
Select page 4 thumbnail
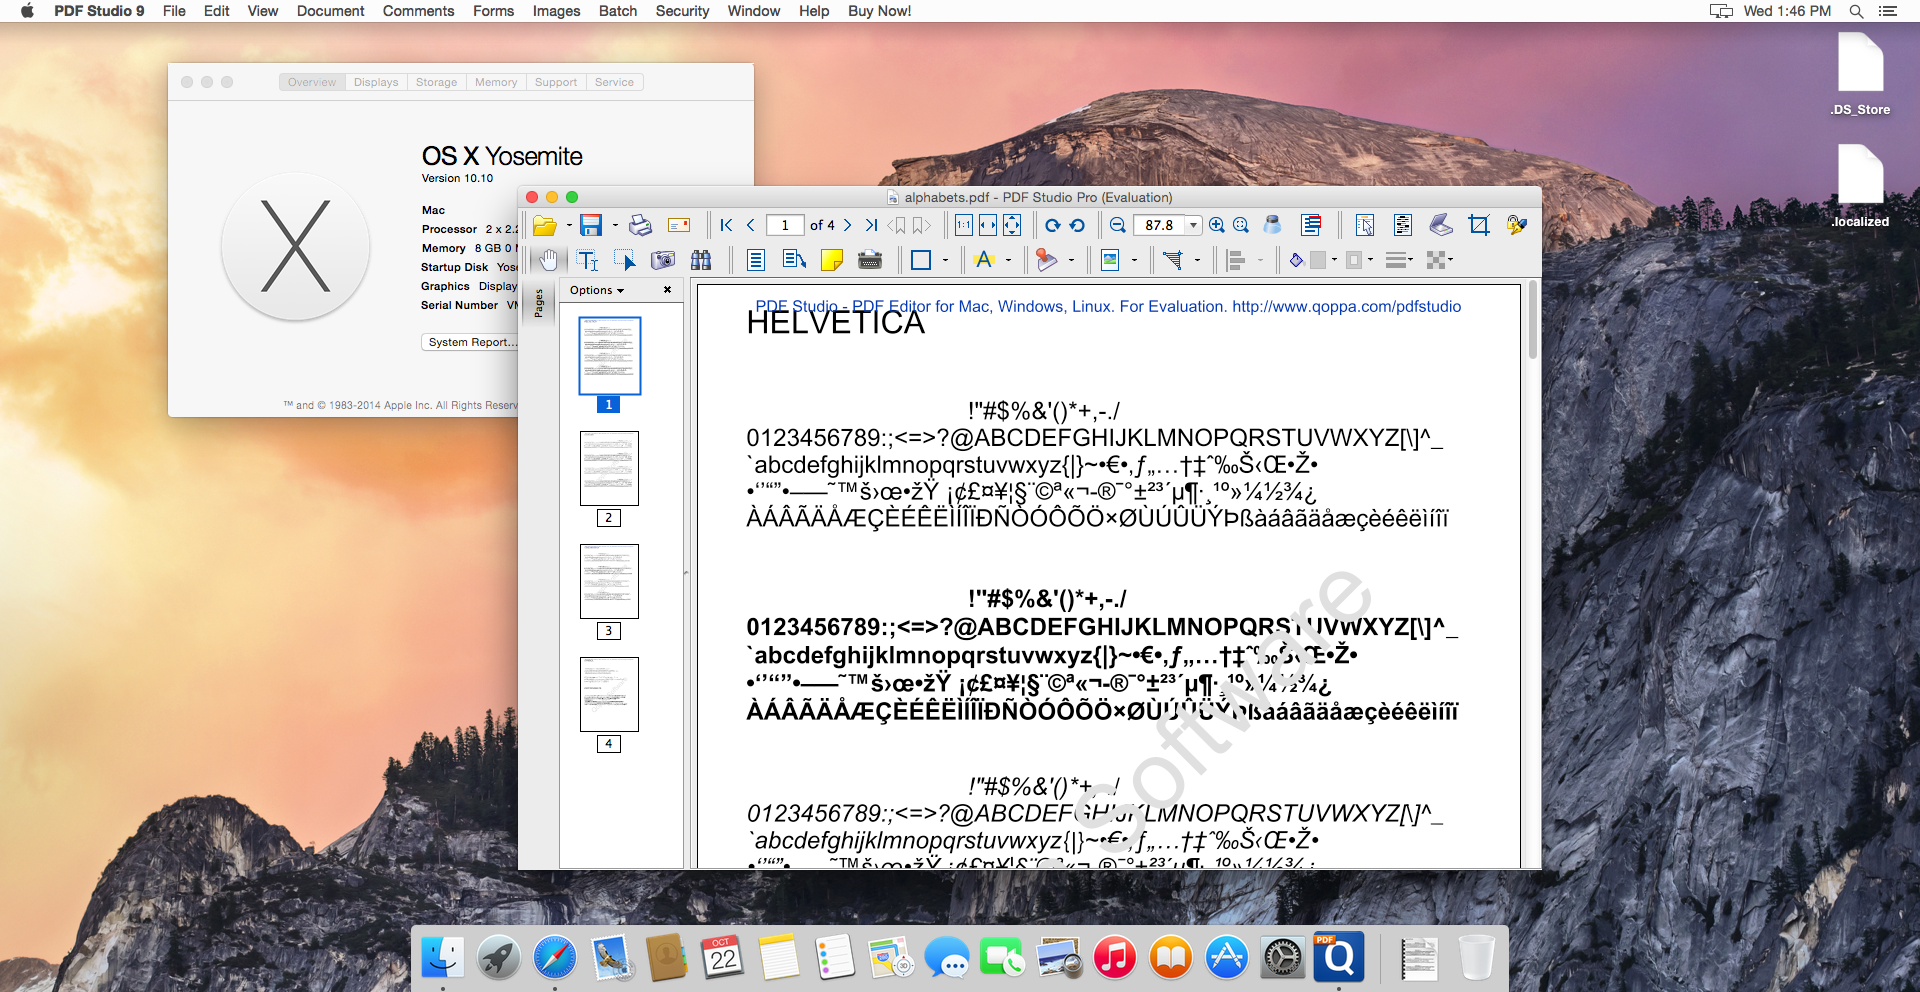pyautogui.click(x=609, y=694)
